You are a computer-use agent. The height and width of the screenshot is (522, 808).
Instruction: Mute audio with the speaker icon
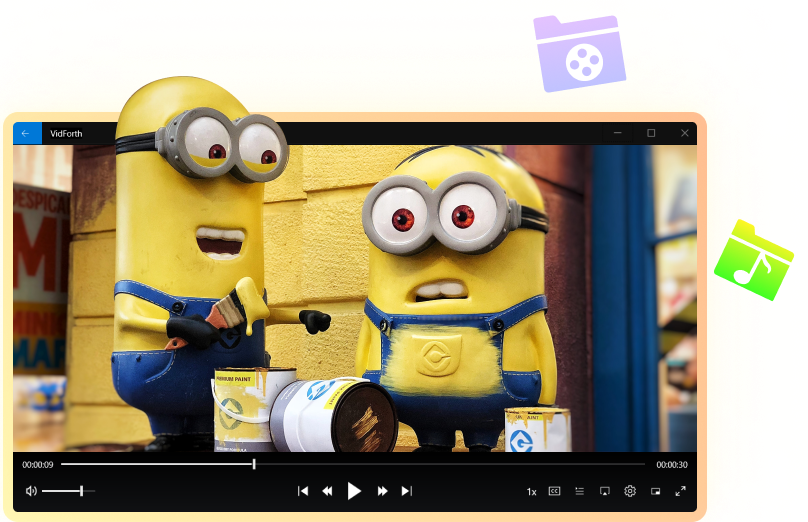[31, 491]
